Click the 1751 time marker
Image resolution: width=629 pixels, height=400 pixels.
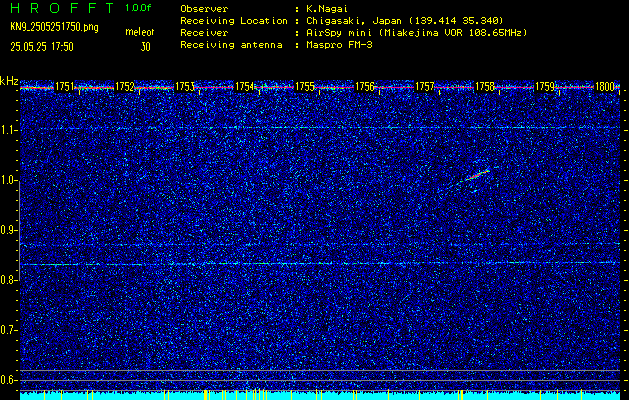(64, 87)
